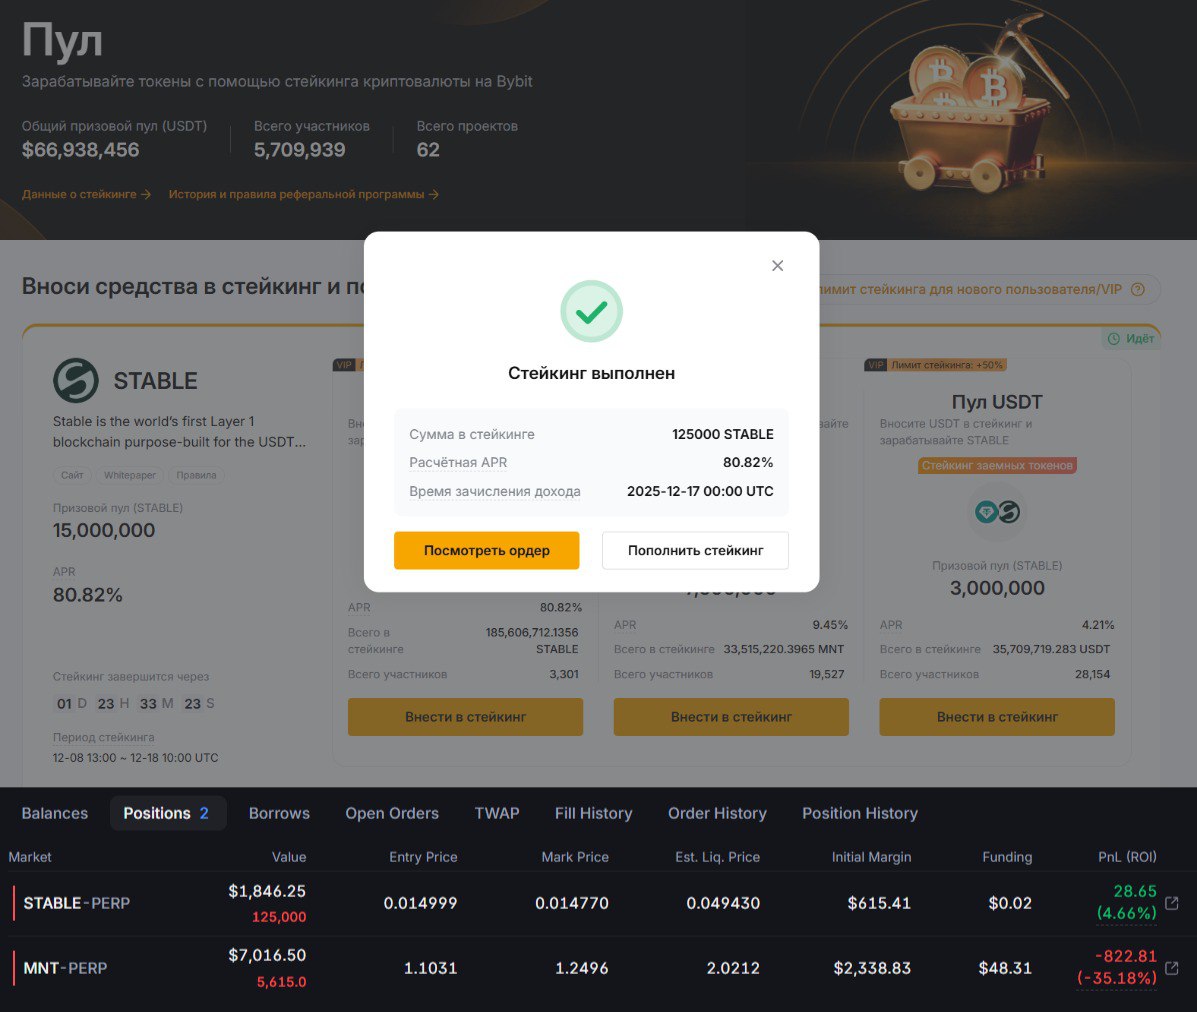Open share icon on MNT-PERP row
The width and height of the screenshot is (1197, 1012).
[x=1172, y=968]
